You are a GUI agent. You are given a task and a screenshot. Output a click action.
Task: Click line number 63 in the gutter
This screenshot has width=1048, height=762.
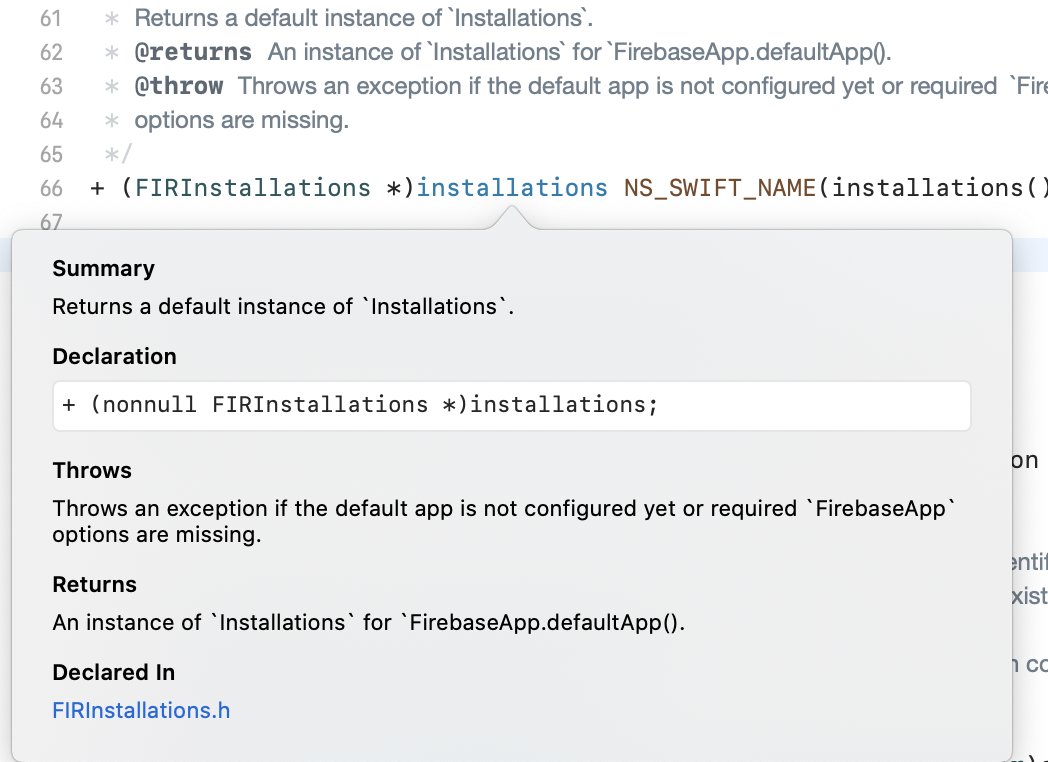tap(51, 86)
